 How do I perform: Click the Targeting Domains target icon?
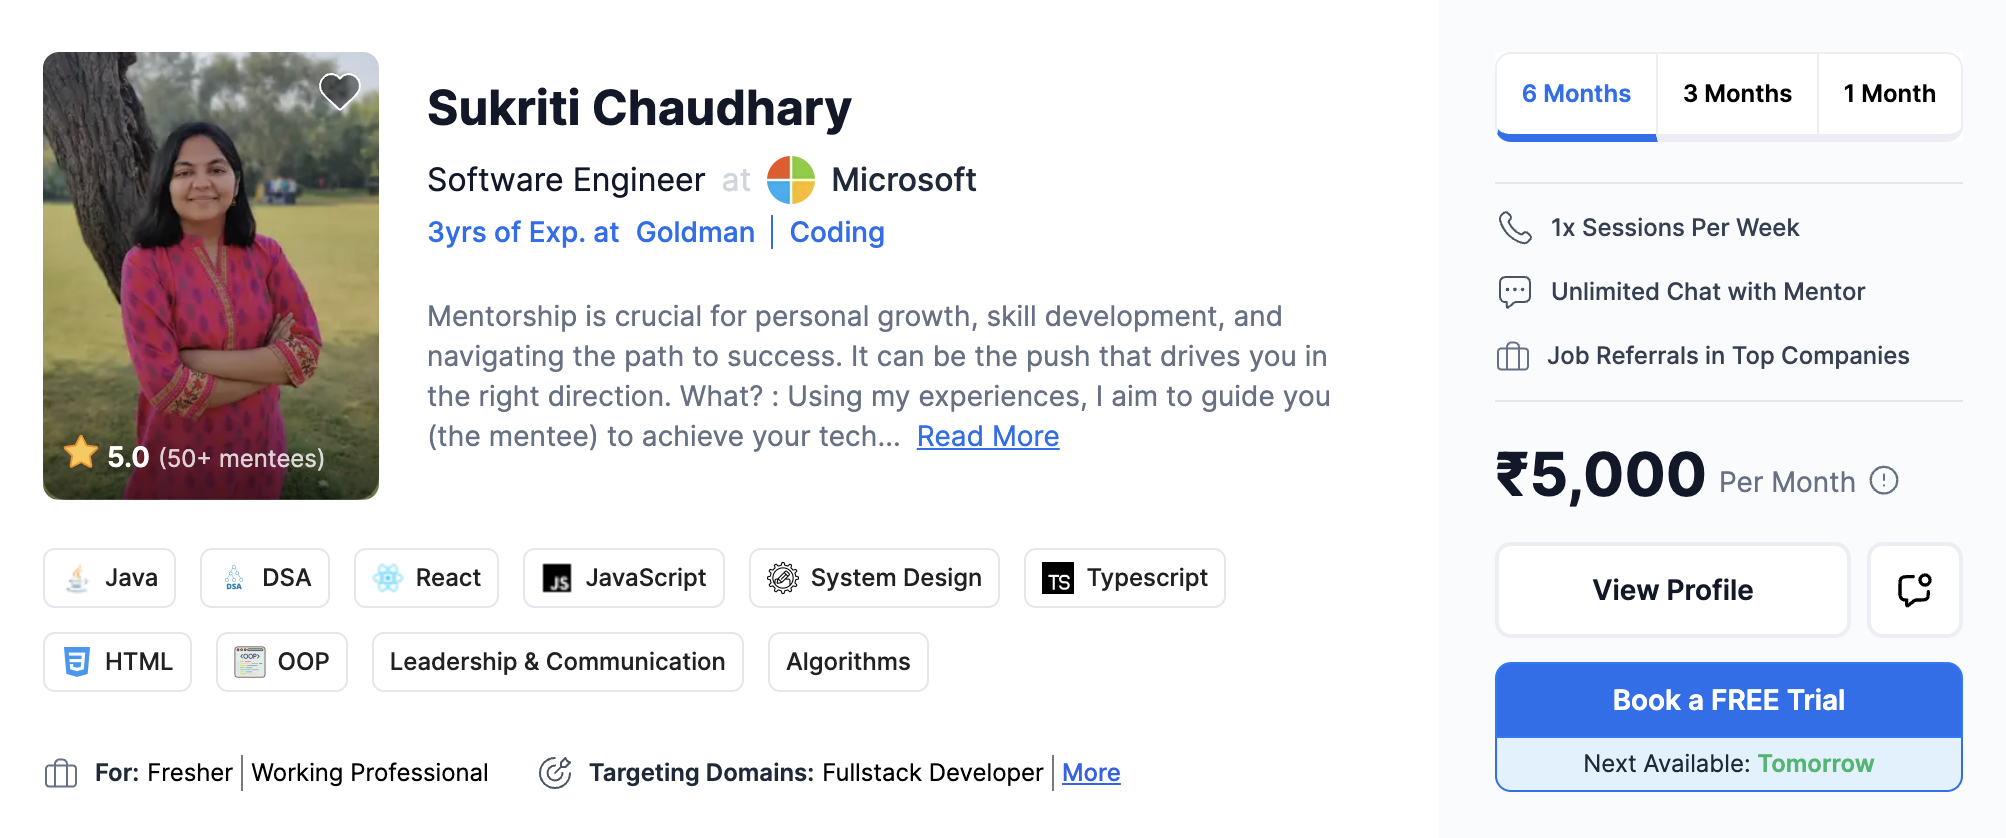tap(555, 773)
